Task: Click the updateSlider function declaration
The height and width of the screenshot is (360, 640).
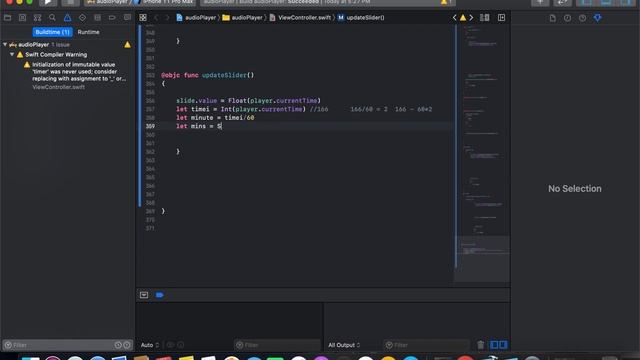Action: 207,75
